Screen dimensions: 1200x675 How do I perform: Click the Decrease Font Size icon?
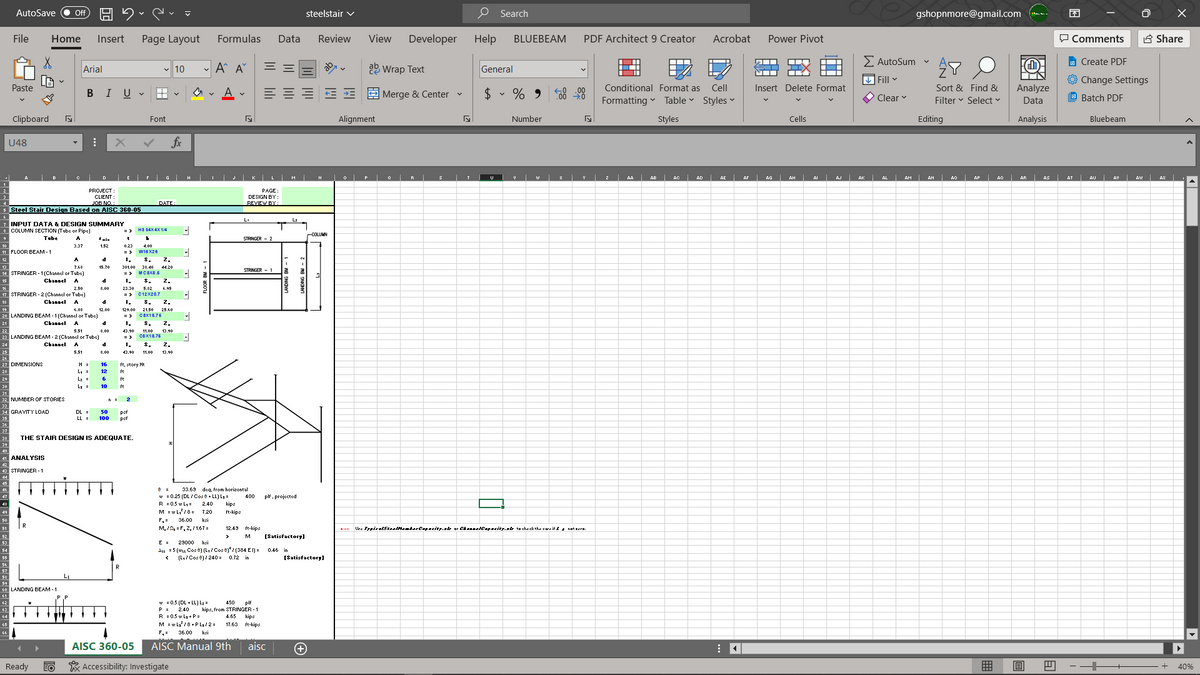(x=240, y=69)
